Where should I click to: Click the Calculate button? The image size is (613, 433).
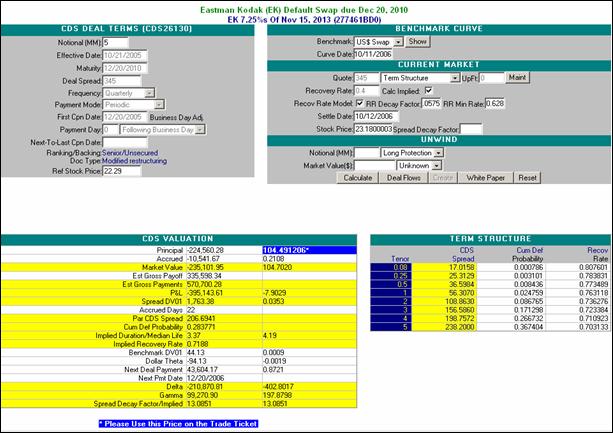click(357, 178)
